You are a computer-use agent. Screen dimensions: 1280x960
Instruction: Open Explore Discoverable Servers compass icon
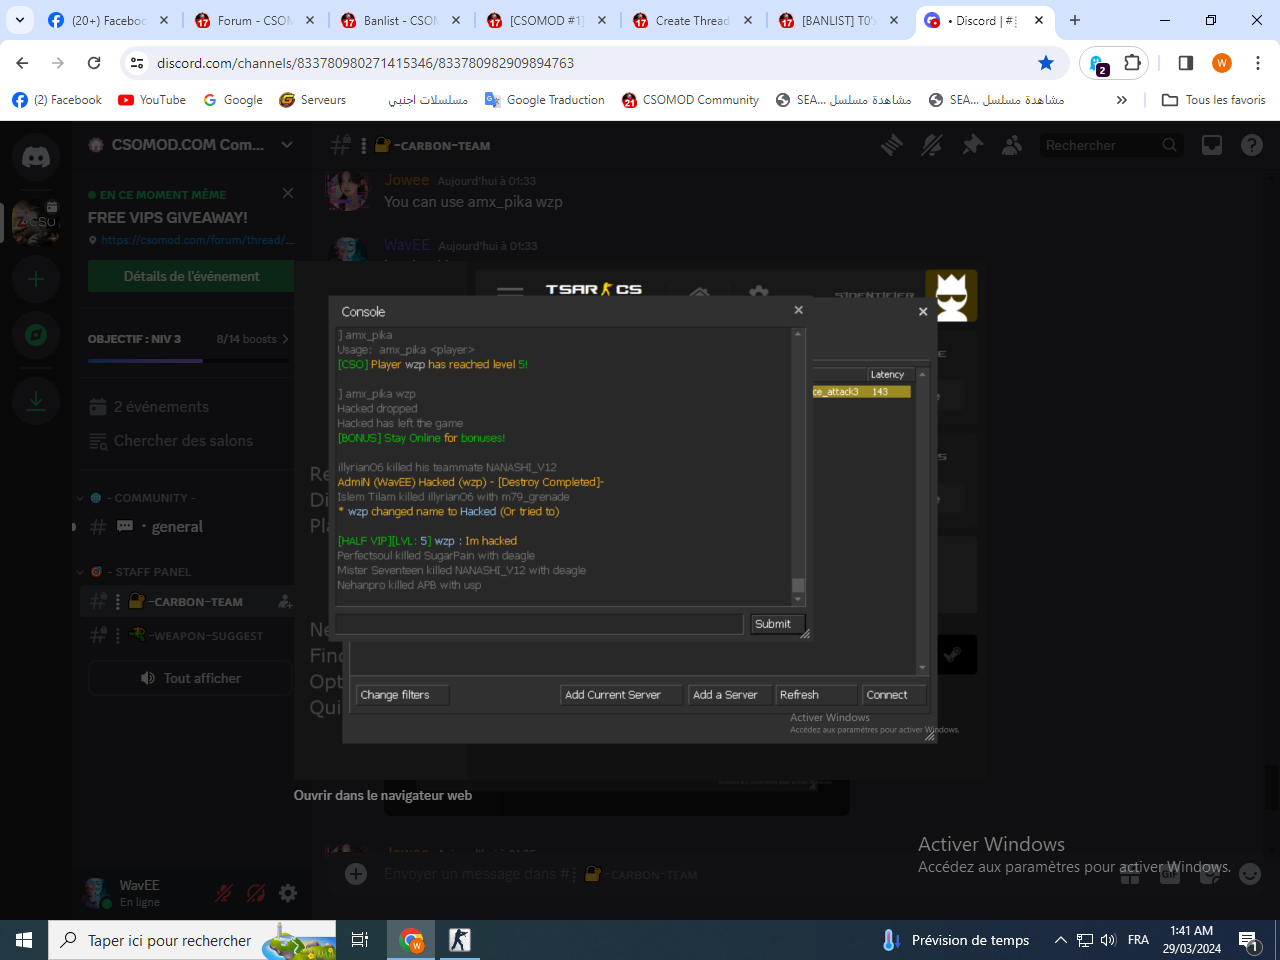(x=36, y=335)
